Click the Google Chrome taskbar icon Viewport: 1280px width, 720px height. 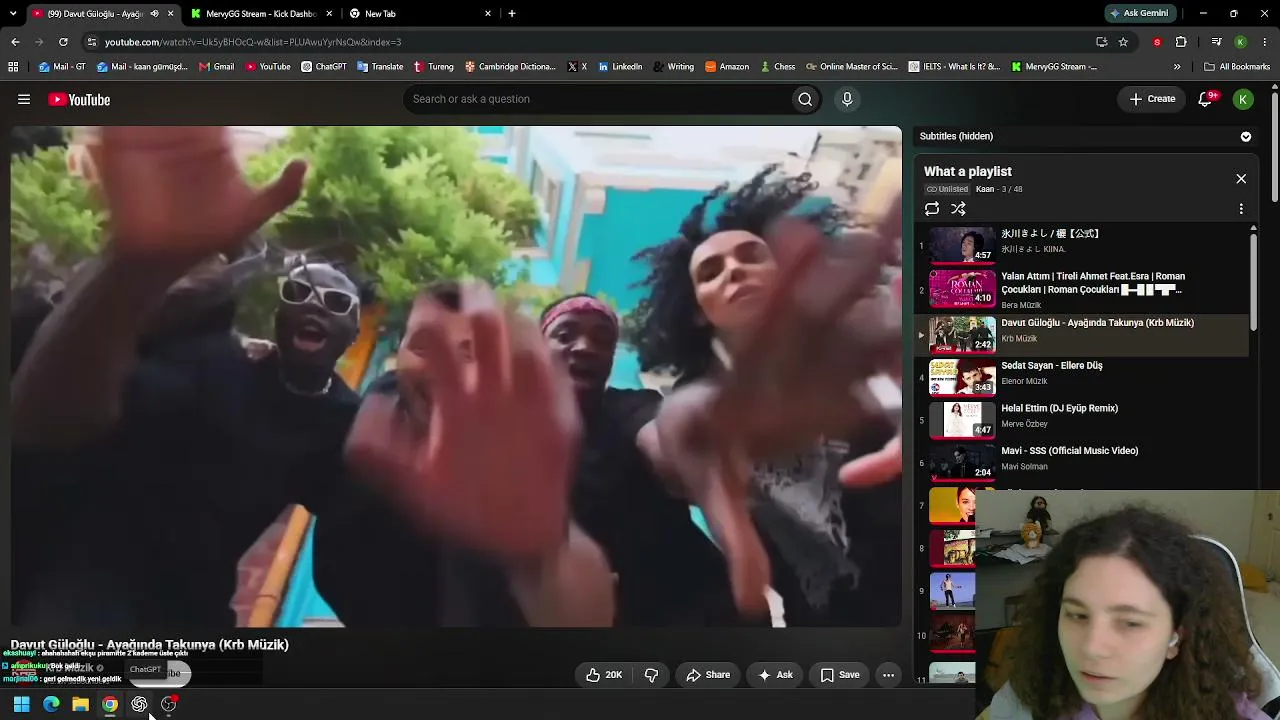click(x=110, y=704)
